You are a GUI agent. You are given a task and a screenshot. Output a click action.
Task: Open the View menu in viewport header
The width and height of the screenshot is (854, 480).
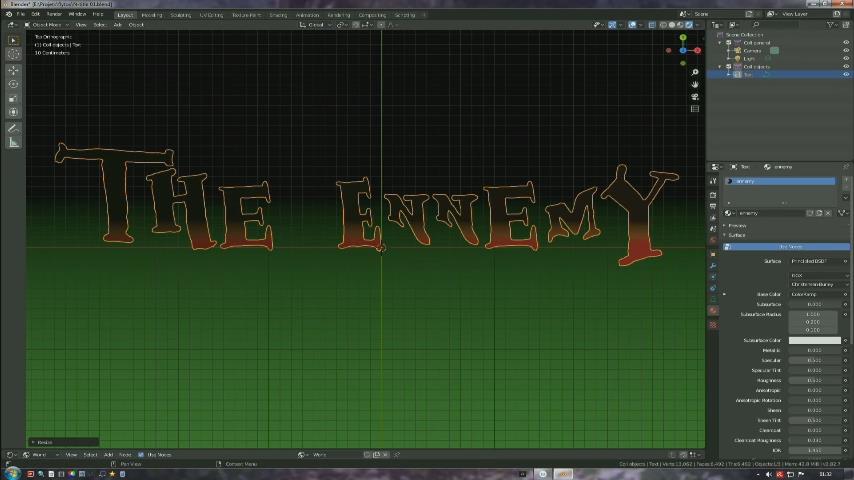[81, 25]
